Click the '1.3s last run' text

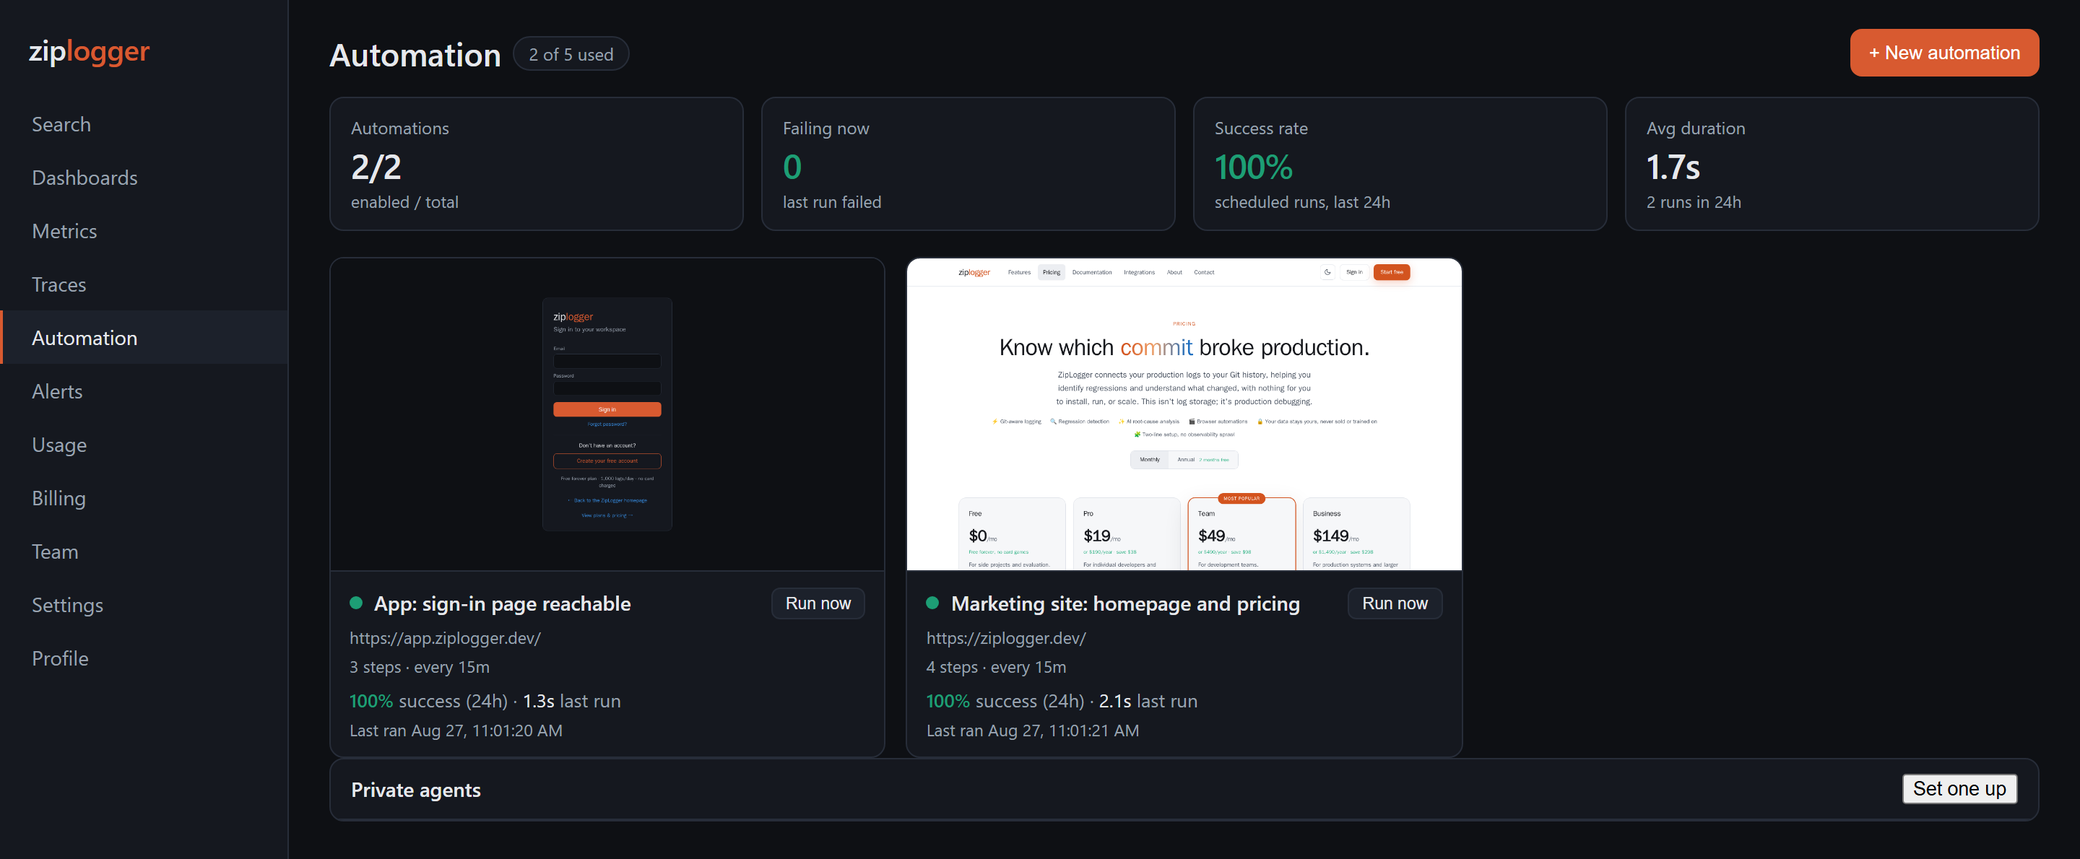point(572,701)
